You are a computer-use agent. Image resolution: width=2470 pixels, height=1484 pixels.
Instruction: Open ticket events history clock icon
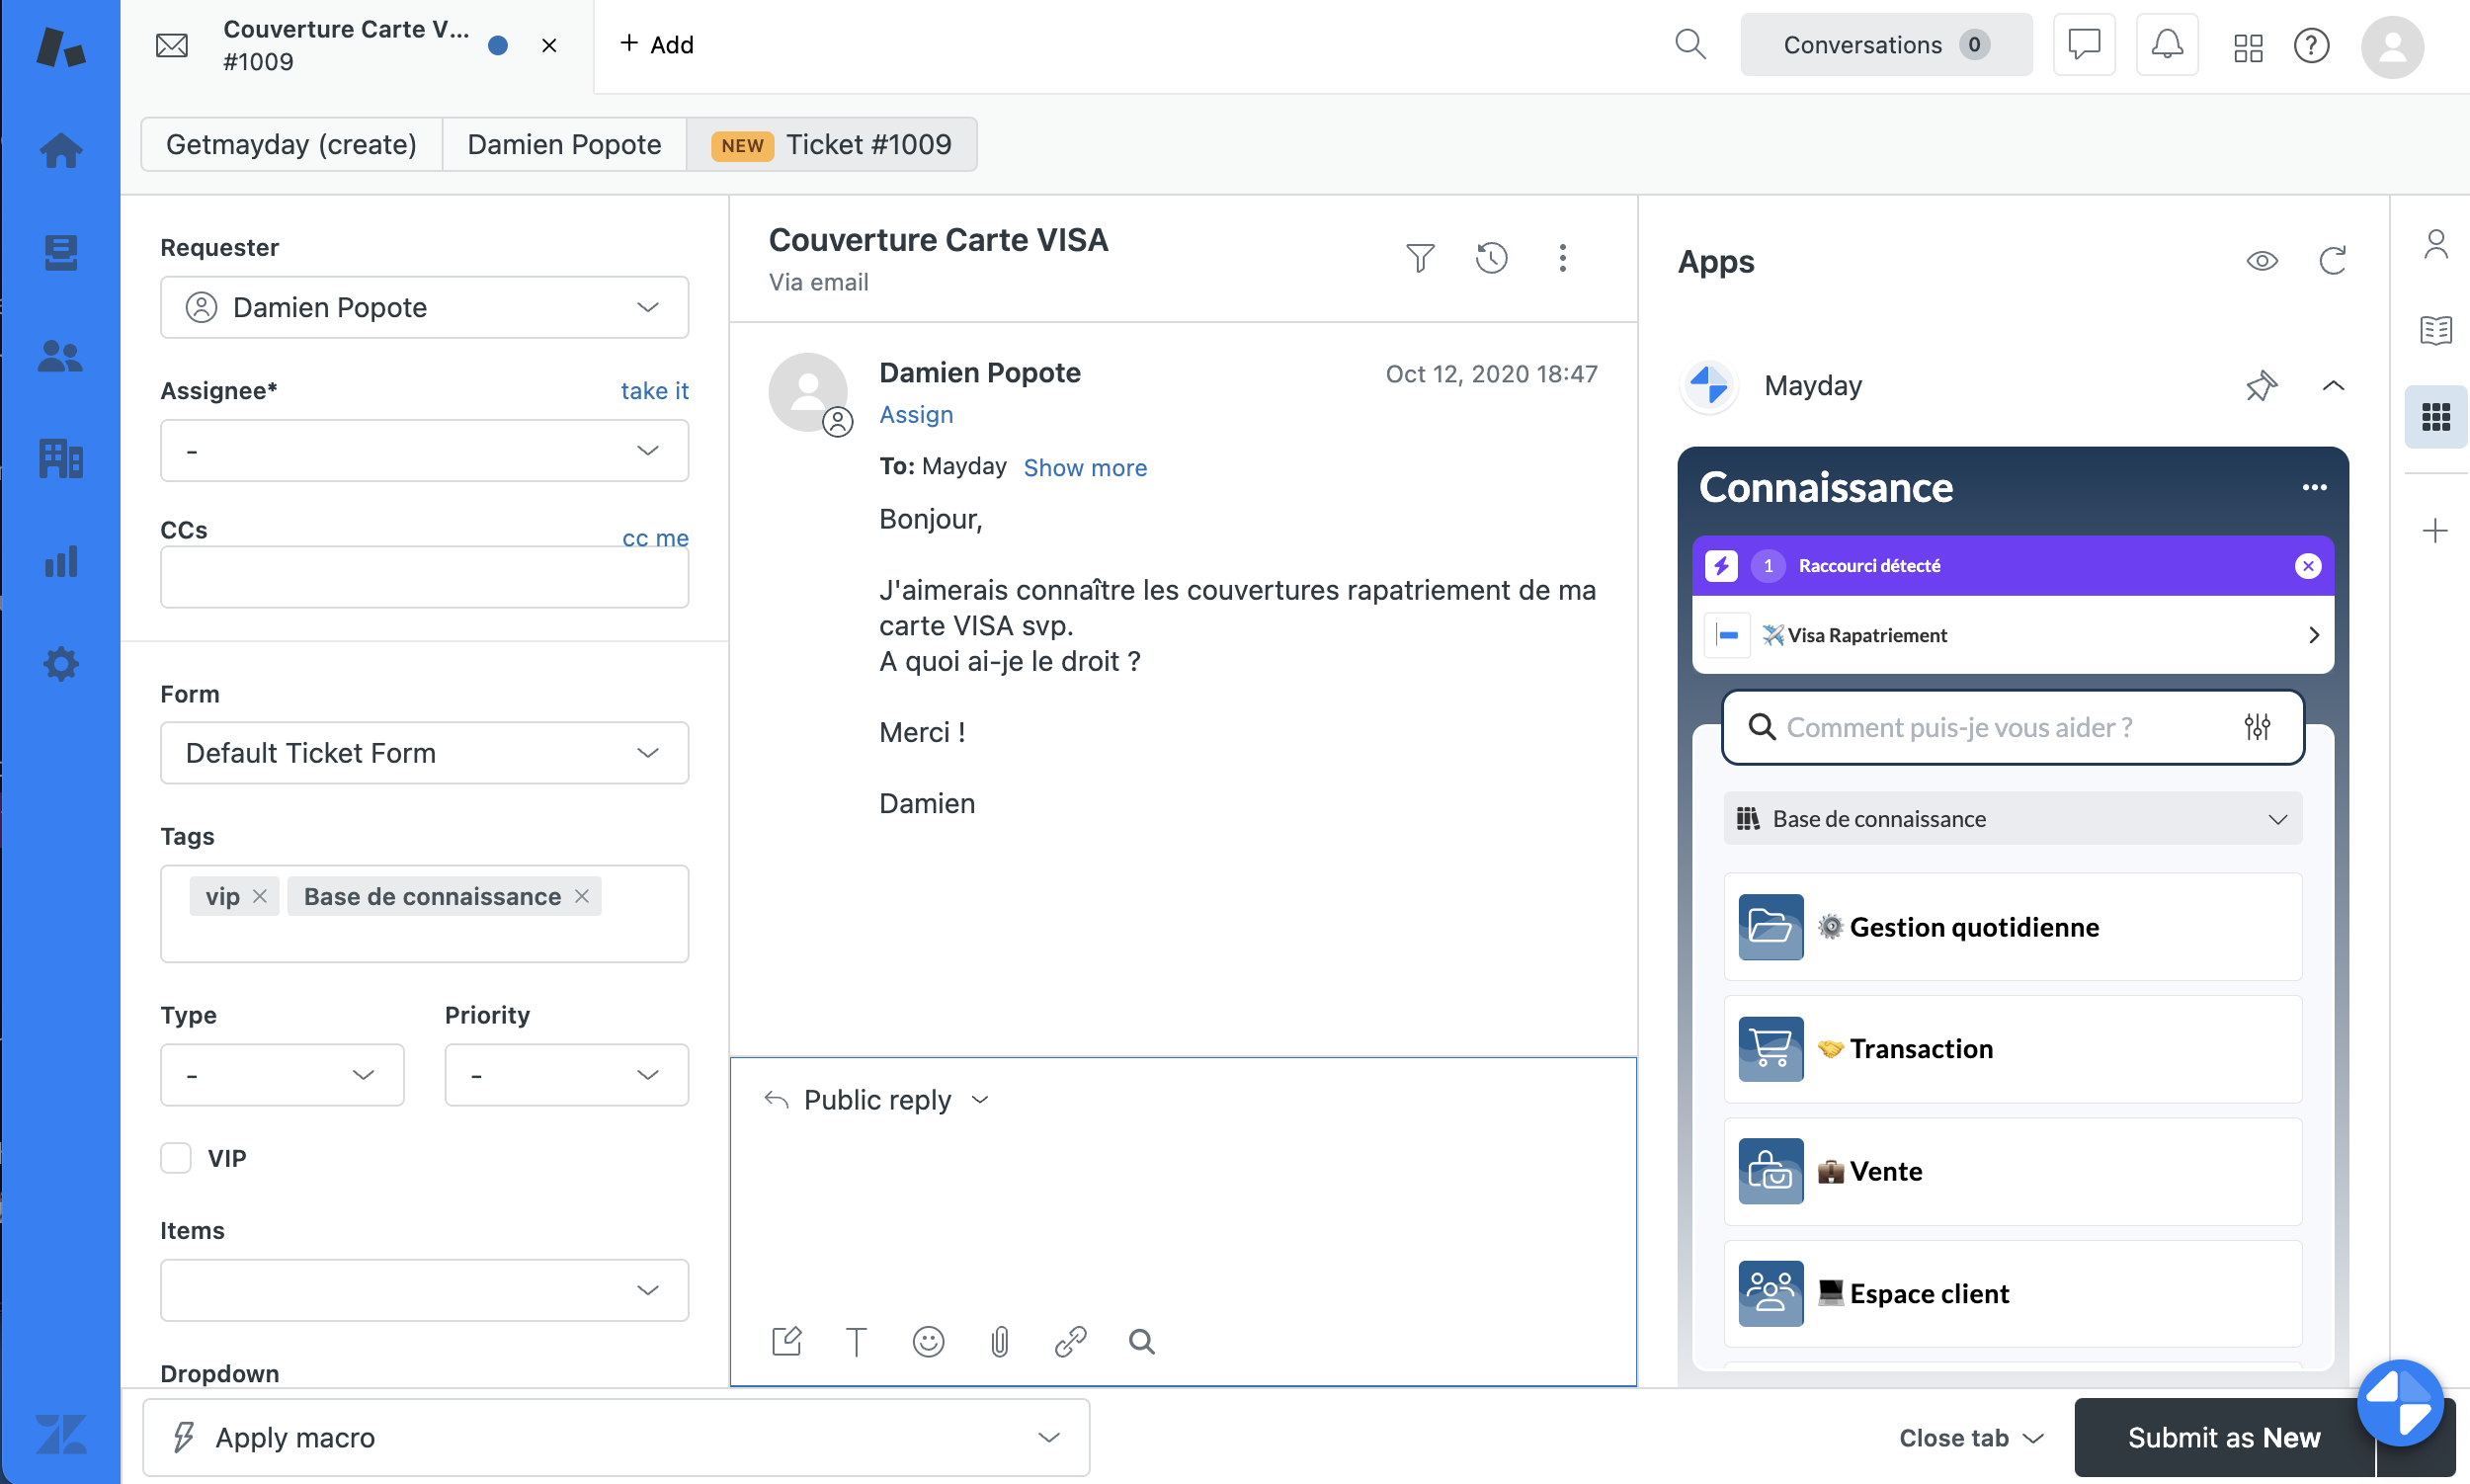tap(1491, 258)
